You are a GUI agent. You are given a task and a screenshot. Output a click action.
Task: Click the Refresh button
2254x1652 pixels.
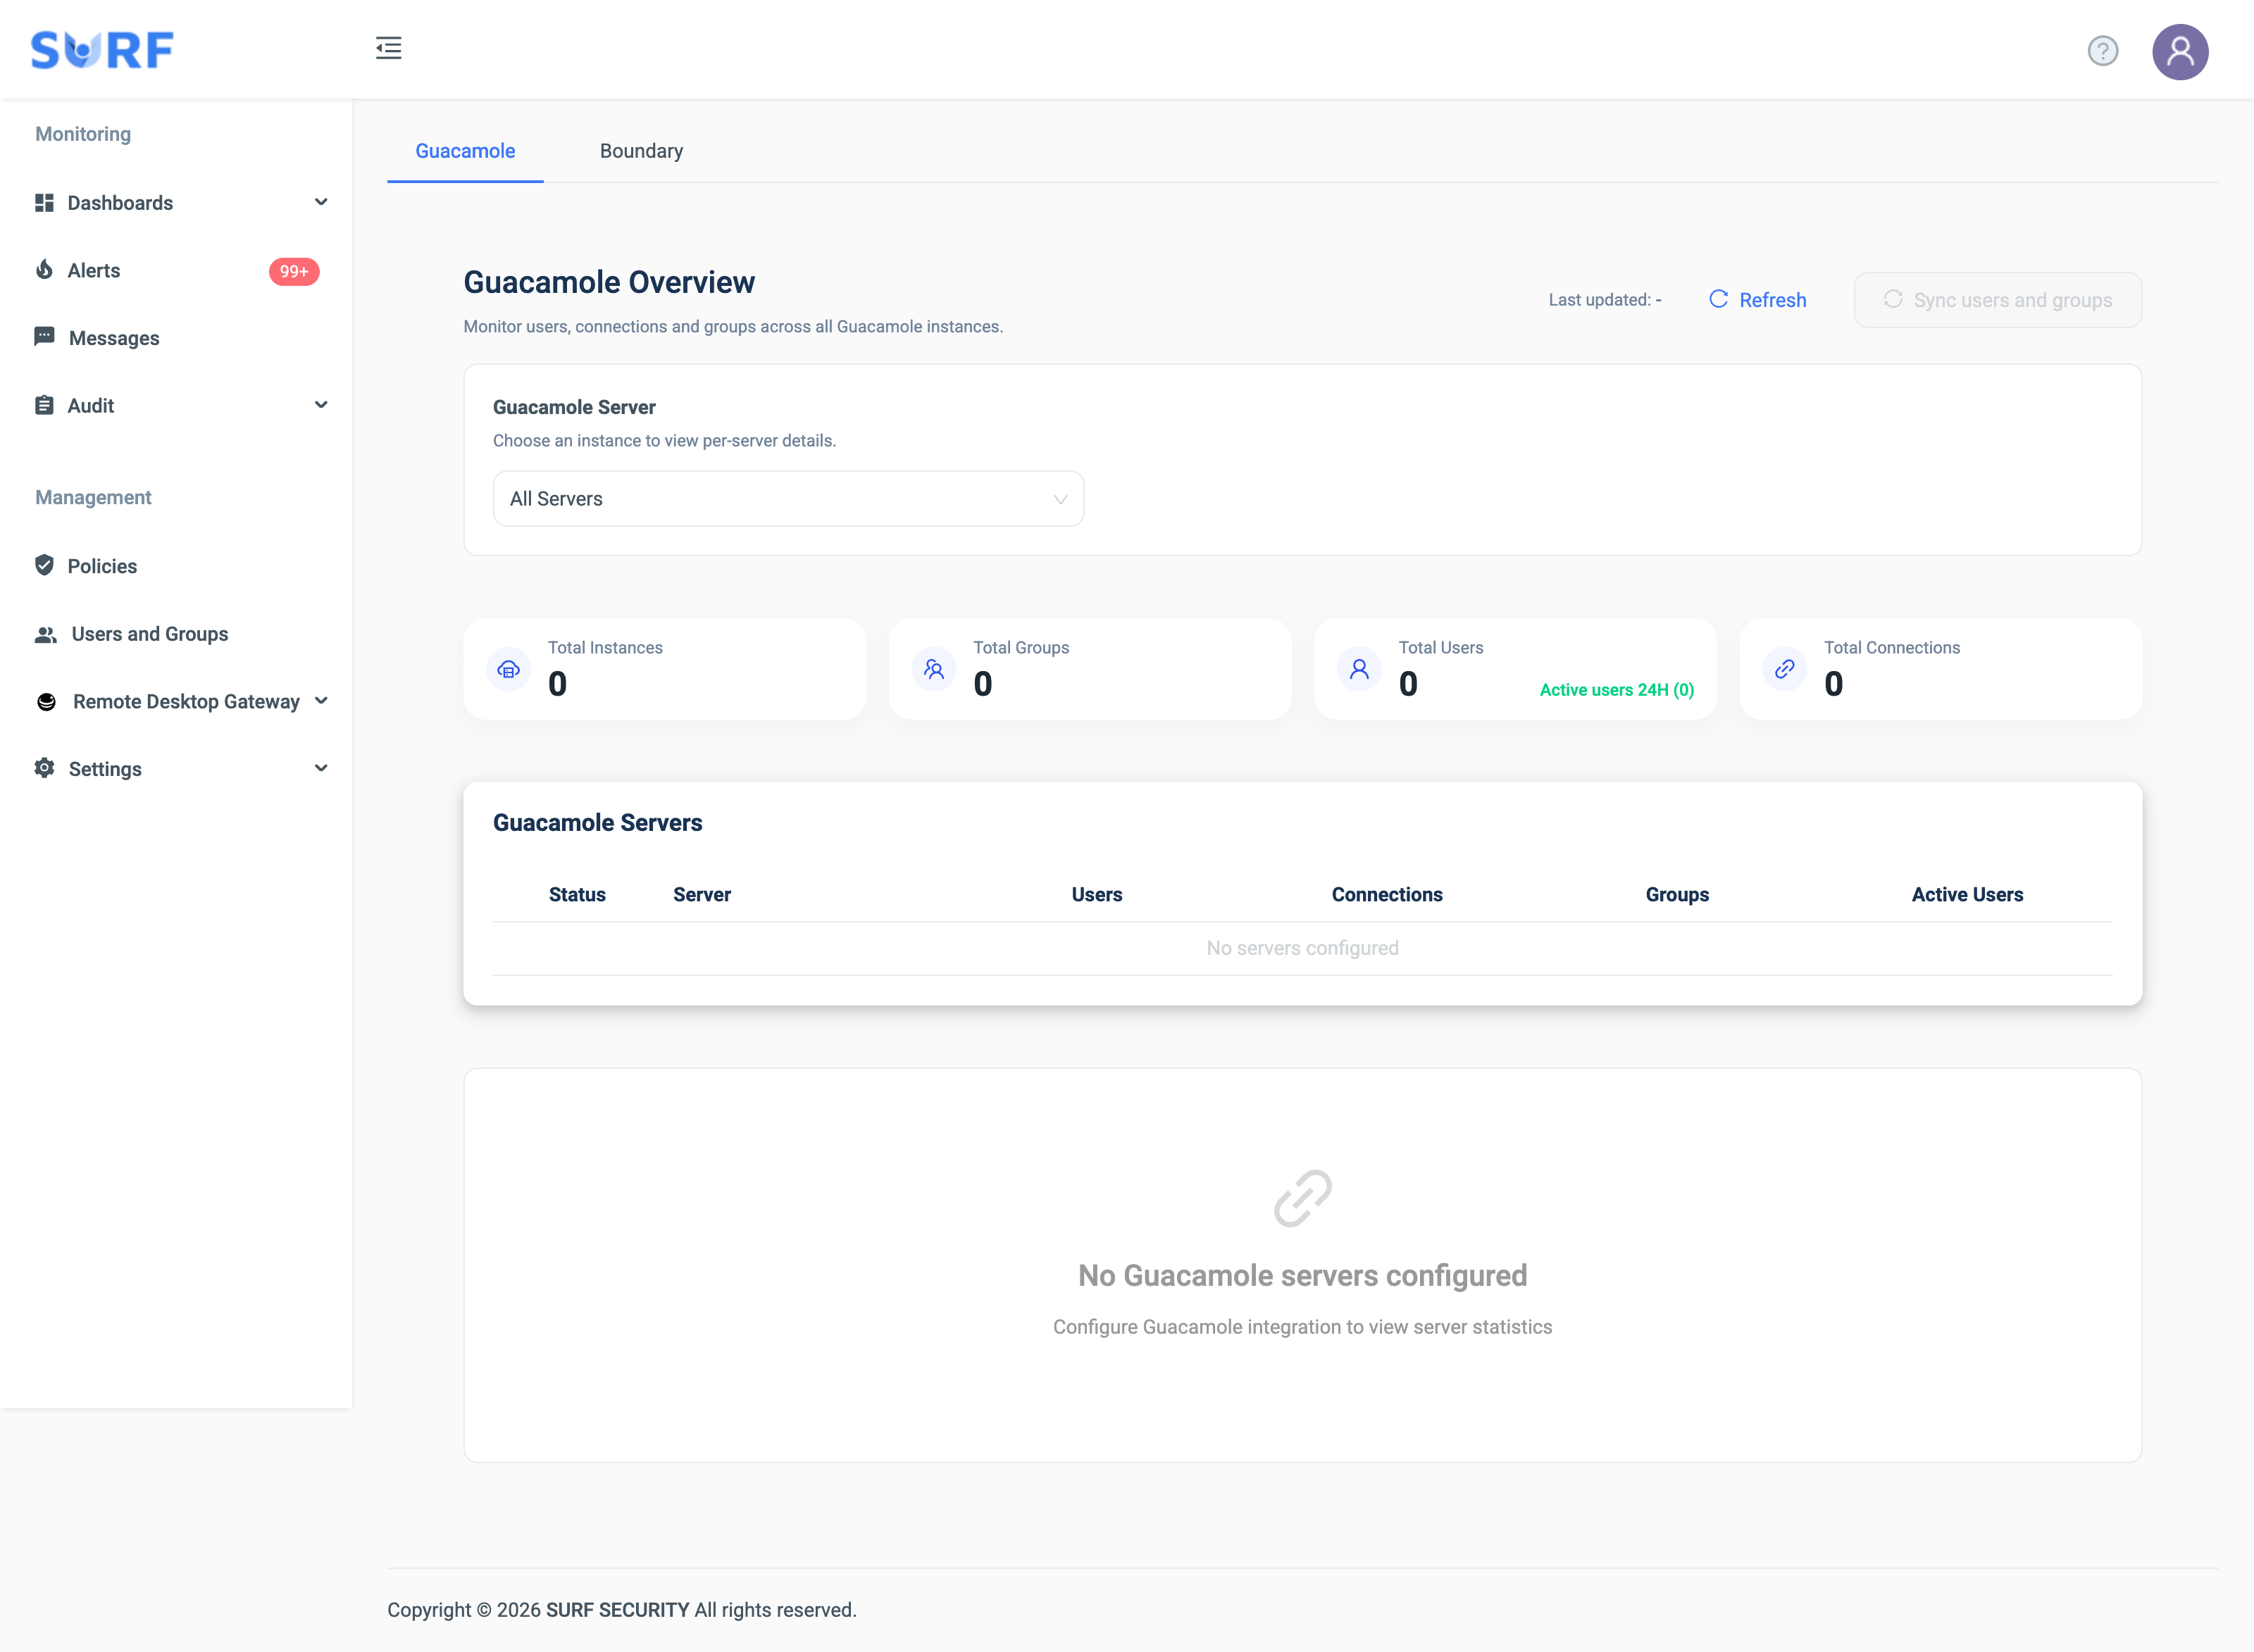pos(1758,300)
